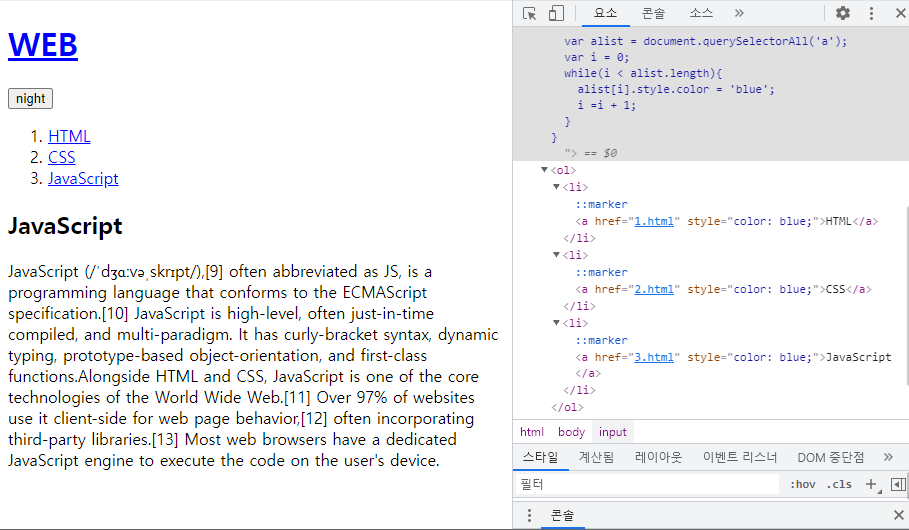Image resolution: width=909 pixels, height=530 pixels.
Task: Select the first ::marker pseudo-element row
Action: click(601, 204)
